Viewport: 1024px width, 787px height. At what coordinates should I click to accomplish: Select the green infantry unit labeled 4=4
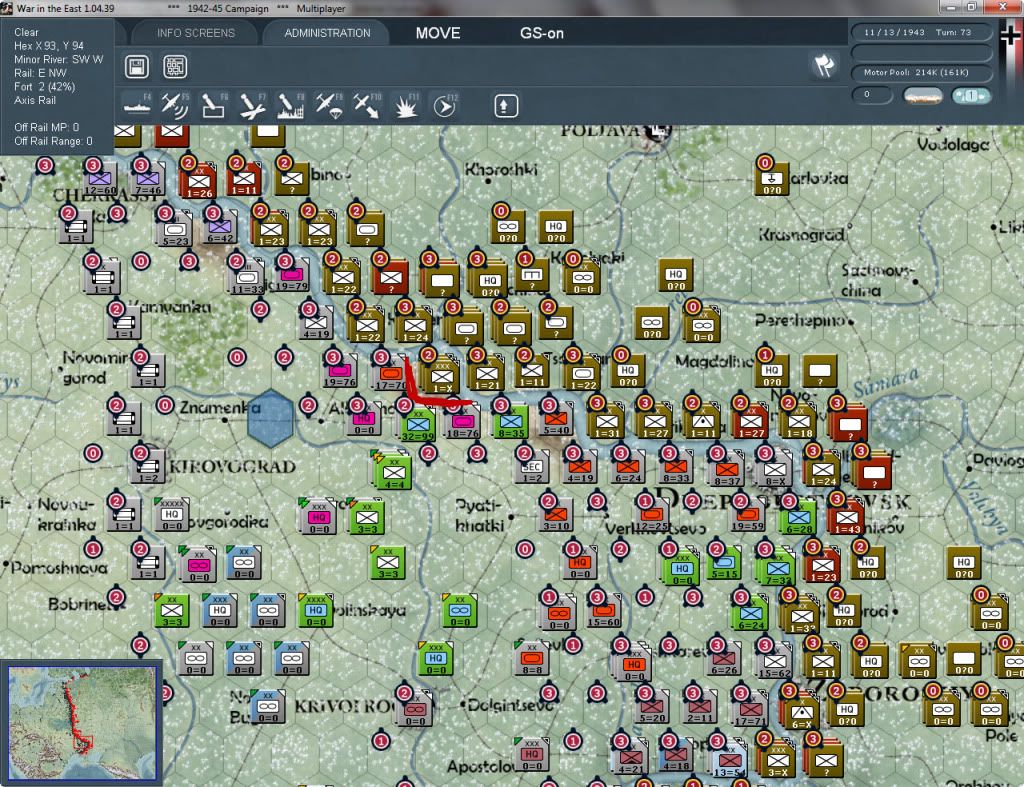(x=393, y=472)
